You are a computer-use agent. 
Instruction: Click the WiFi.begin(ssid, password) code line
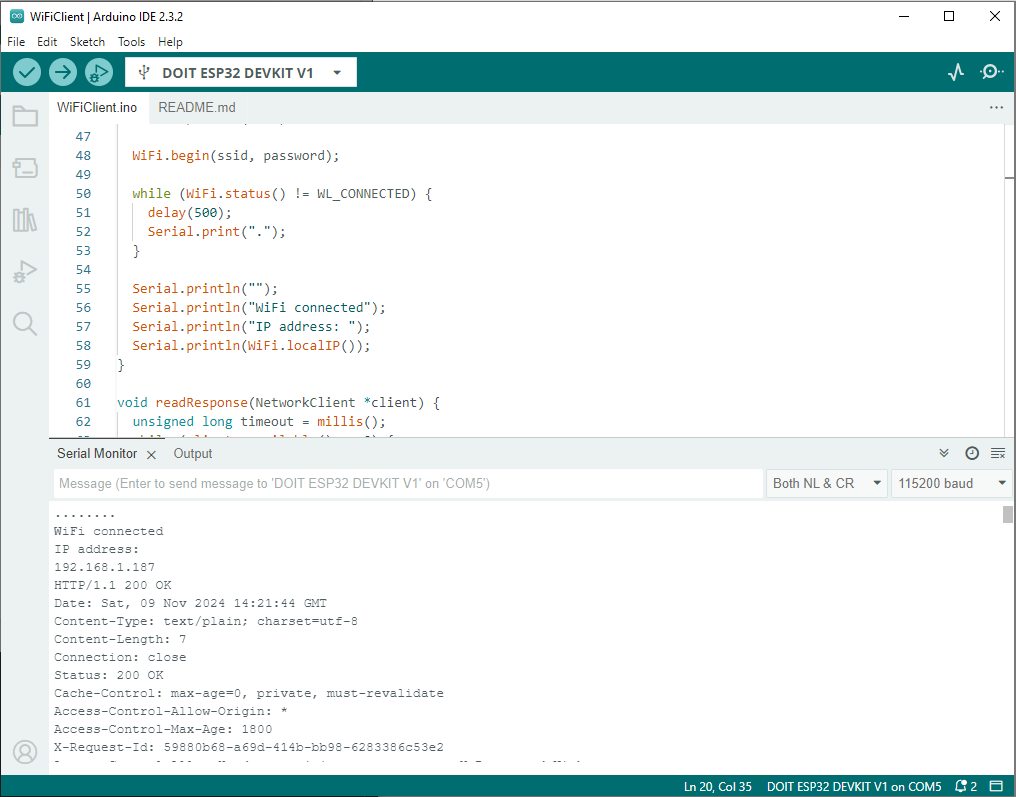236,156
